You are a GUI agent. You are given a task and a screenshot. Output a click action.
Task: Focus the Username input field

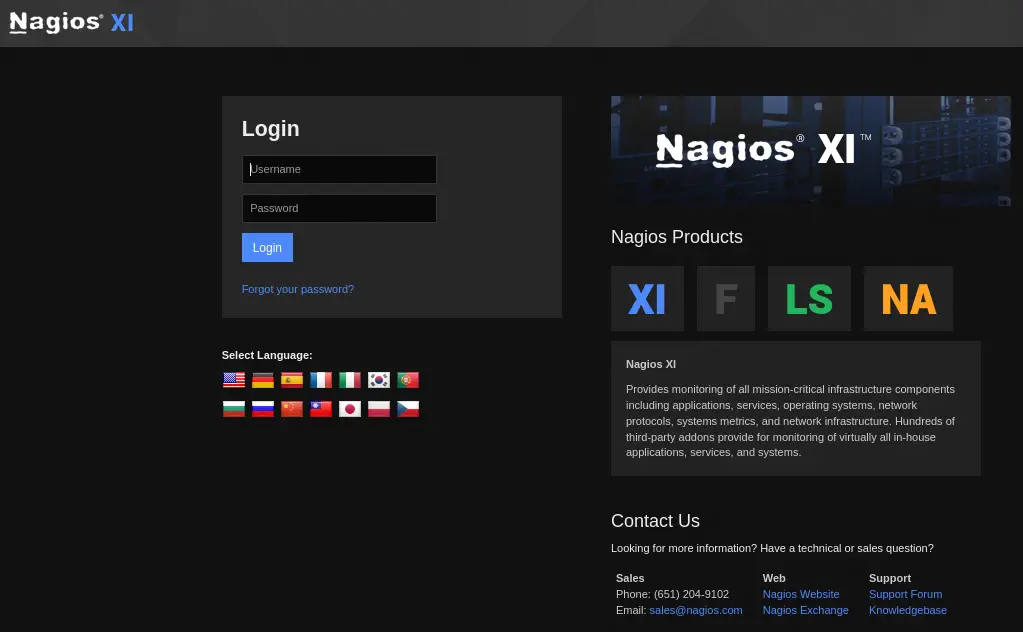[x=339, y=169]
